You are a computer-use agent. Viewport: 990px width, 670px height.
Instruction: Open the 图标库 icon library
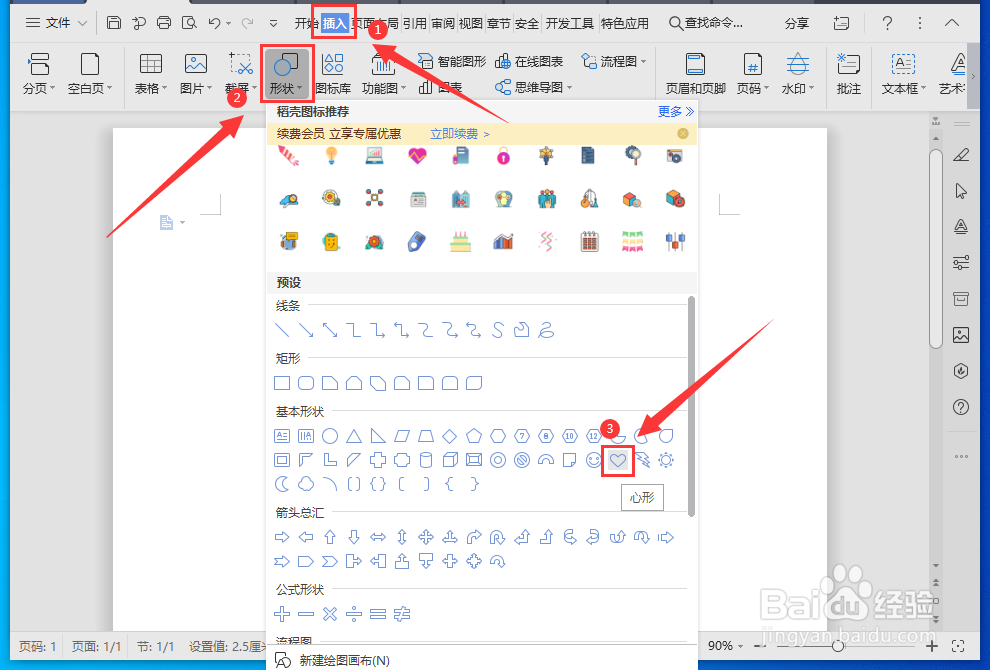click(333, 74)
